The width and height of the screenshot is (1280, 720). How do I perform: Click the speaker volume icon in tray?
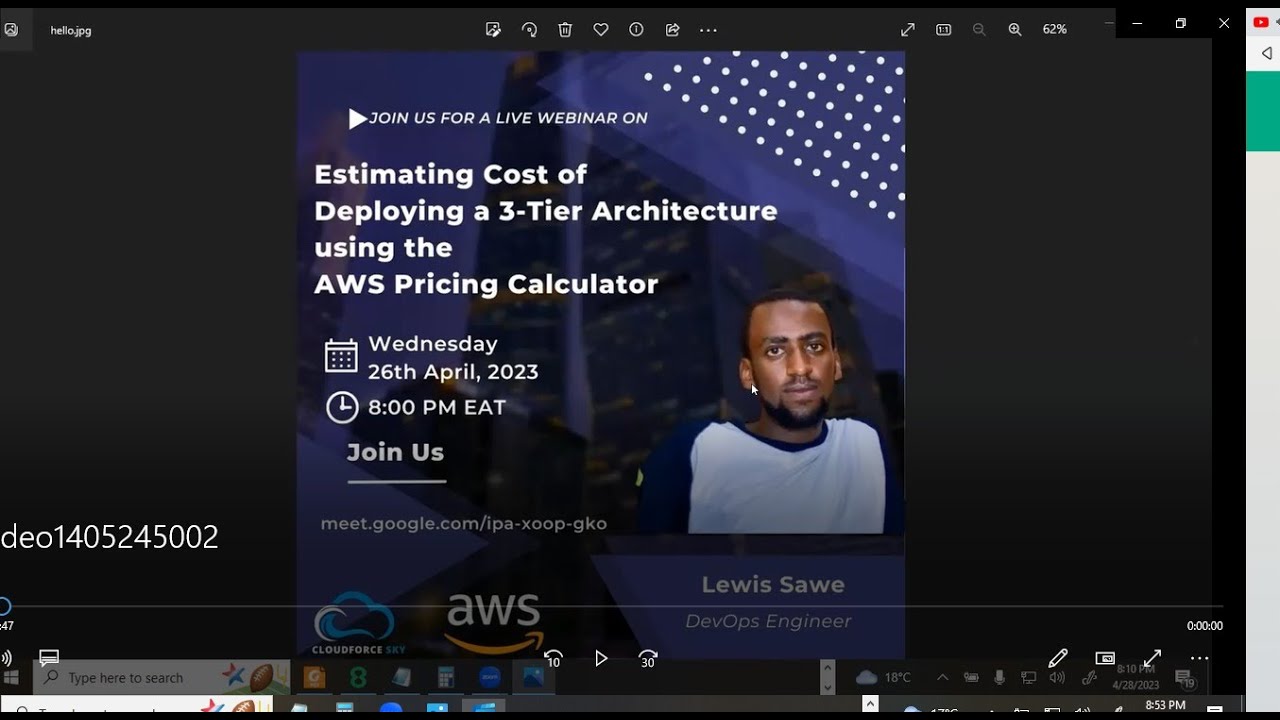(1057, 678)
